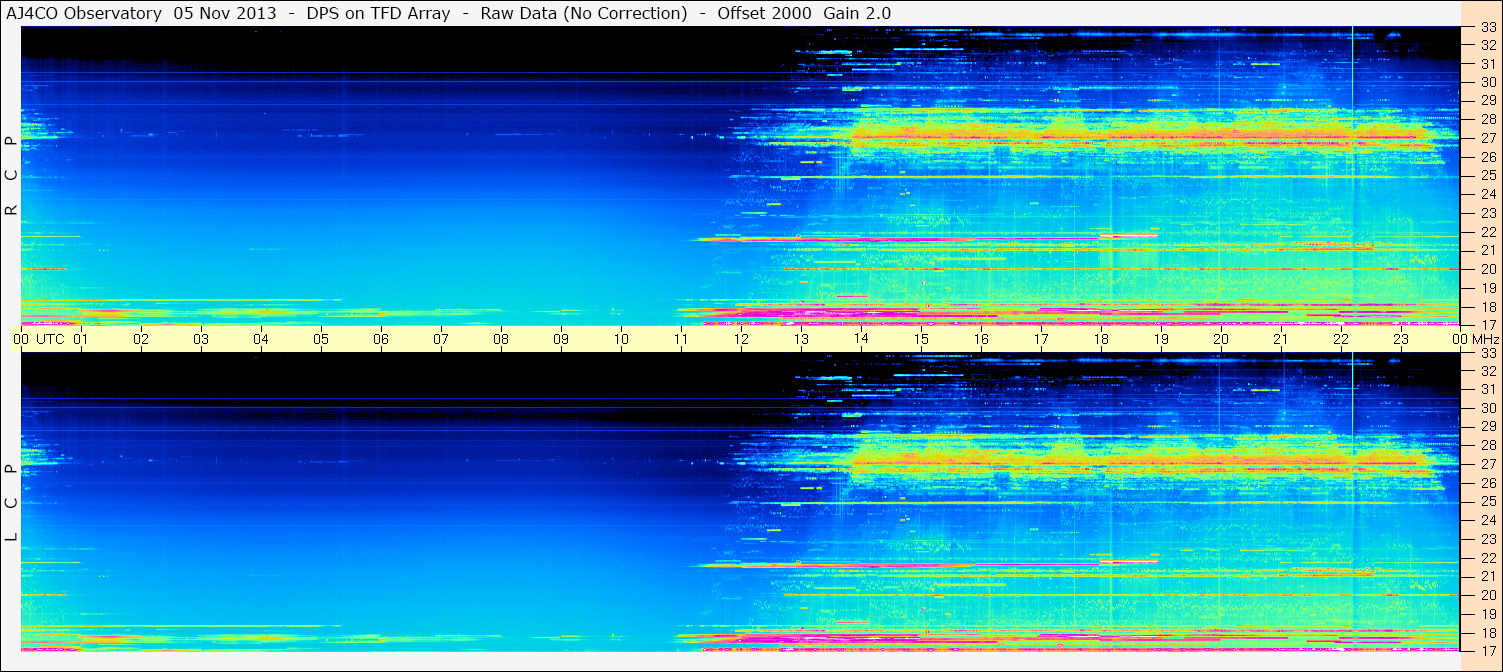Click the RCP panel axis label
Viewport: 1503px width, 672px height.
pyautogui.click(x=11, y=175)
